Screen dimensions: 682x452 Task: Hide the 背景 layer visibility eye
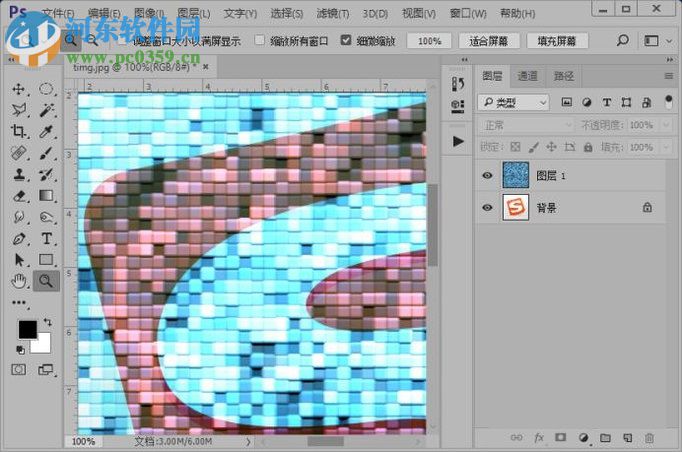pyautogui.click(x=487, y=208)
